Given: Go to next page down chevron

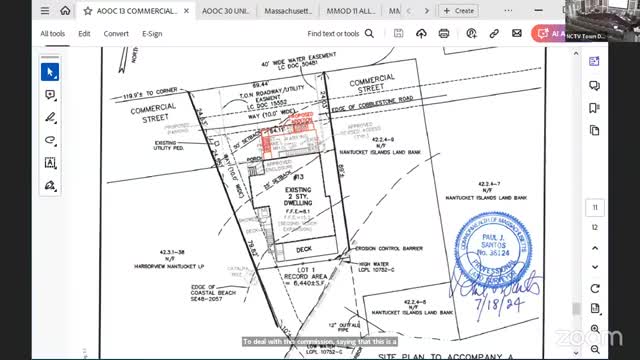Looking at the screenshot, I should click(595, 267).
